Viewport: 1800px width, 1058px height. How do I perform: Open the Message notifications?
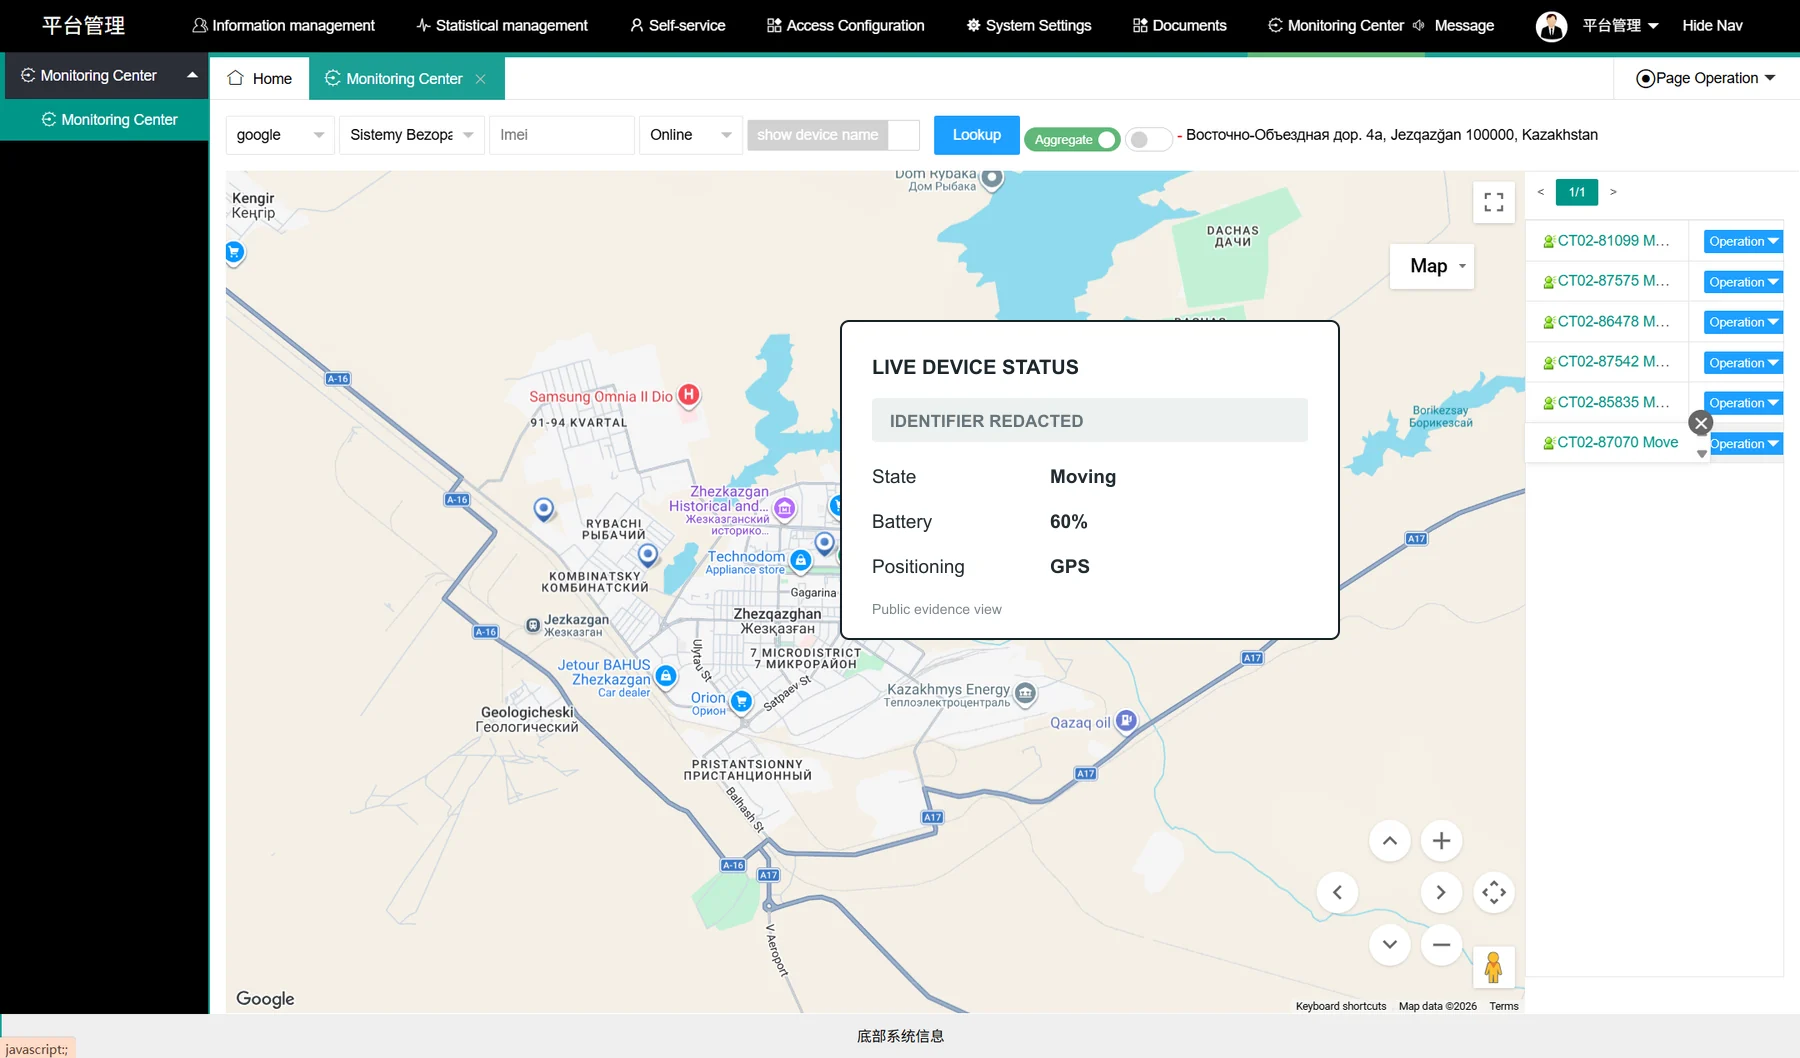click(x=1453, y=25)
